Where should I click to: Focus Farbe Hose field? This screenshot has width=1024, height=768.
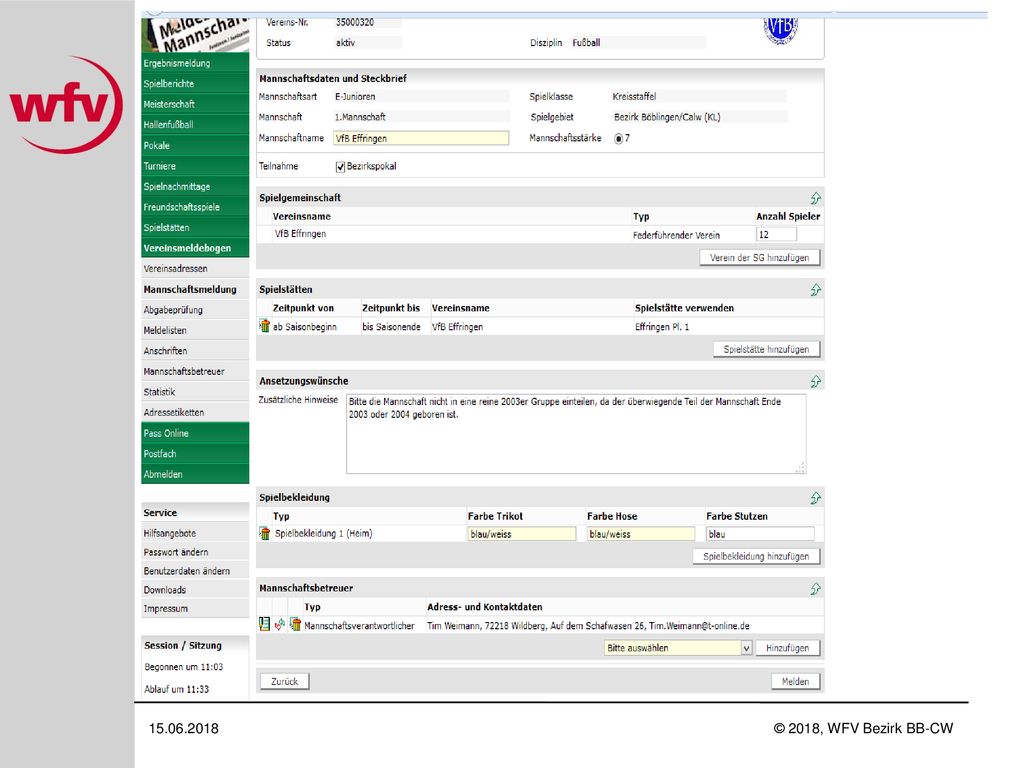641,534
